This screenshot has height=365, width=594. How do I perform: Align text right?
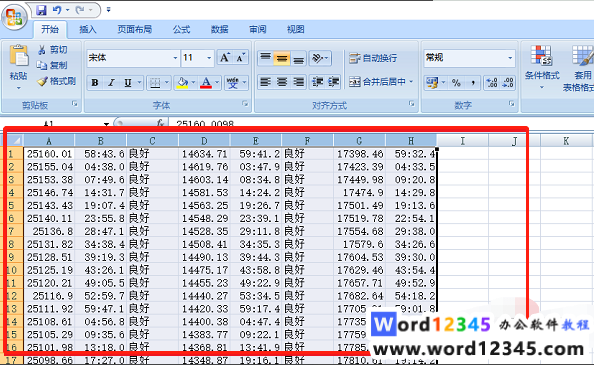tap(299, 82)
